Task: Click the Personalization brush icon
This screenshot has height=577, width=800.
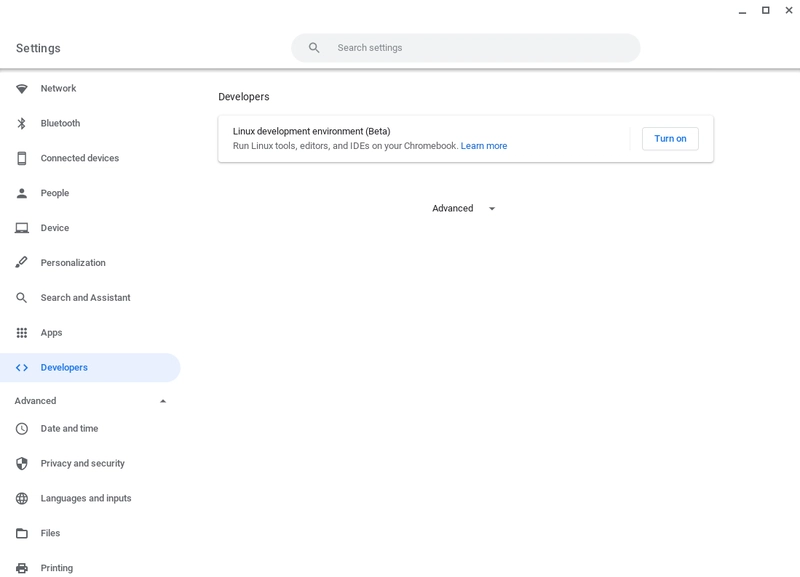Action: point(22,263)
